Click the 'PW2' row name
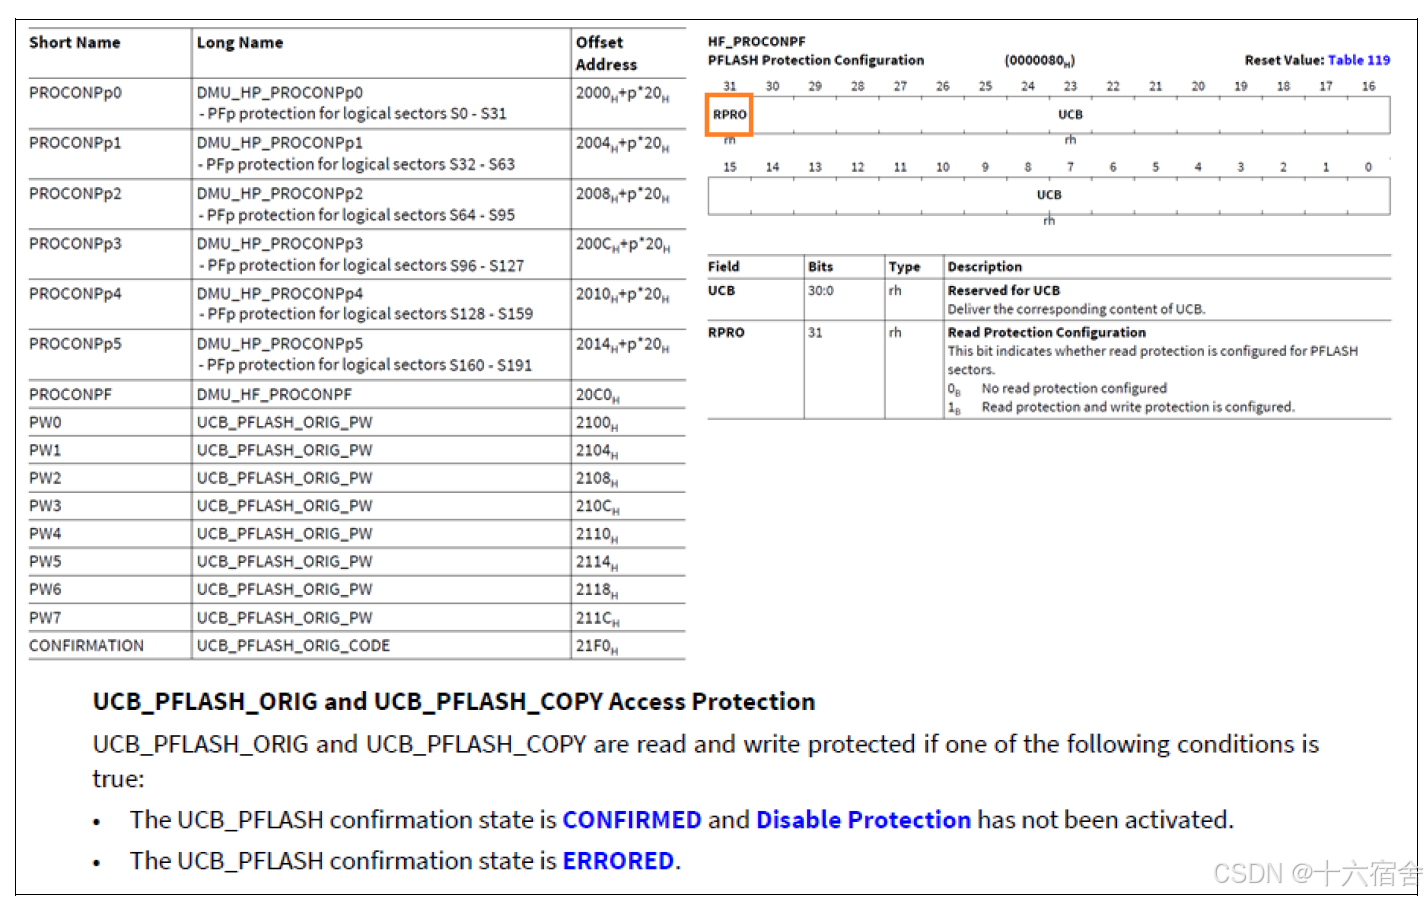 (45, 478)
